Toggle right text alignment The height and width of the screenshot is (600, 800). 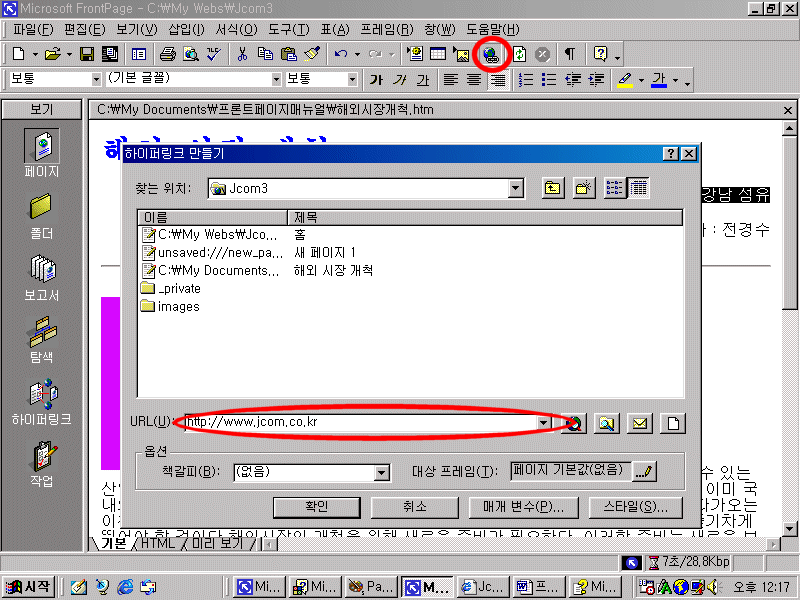[x=498, y=80]
